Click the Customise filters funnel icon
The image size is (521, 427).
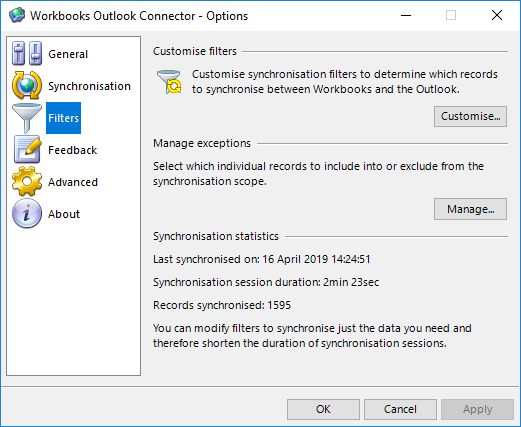169,82
